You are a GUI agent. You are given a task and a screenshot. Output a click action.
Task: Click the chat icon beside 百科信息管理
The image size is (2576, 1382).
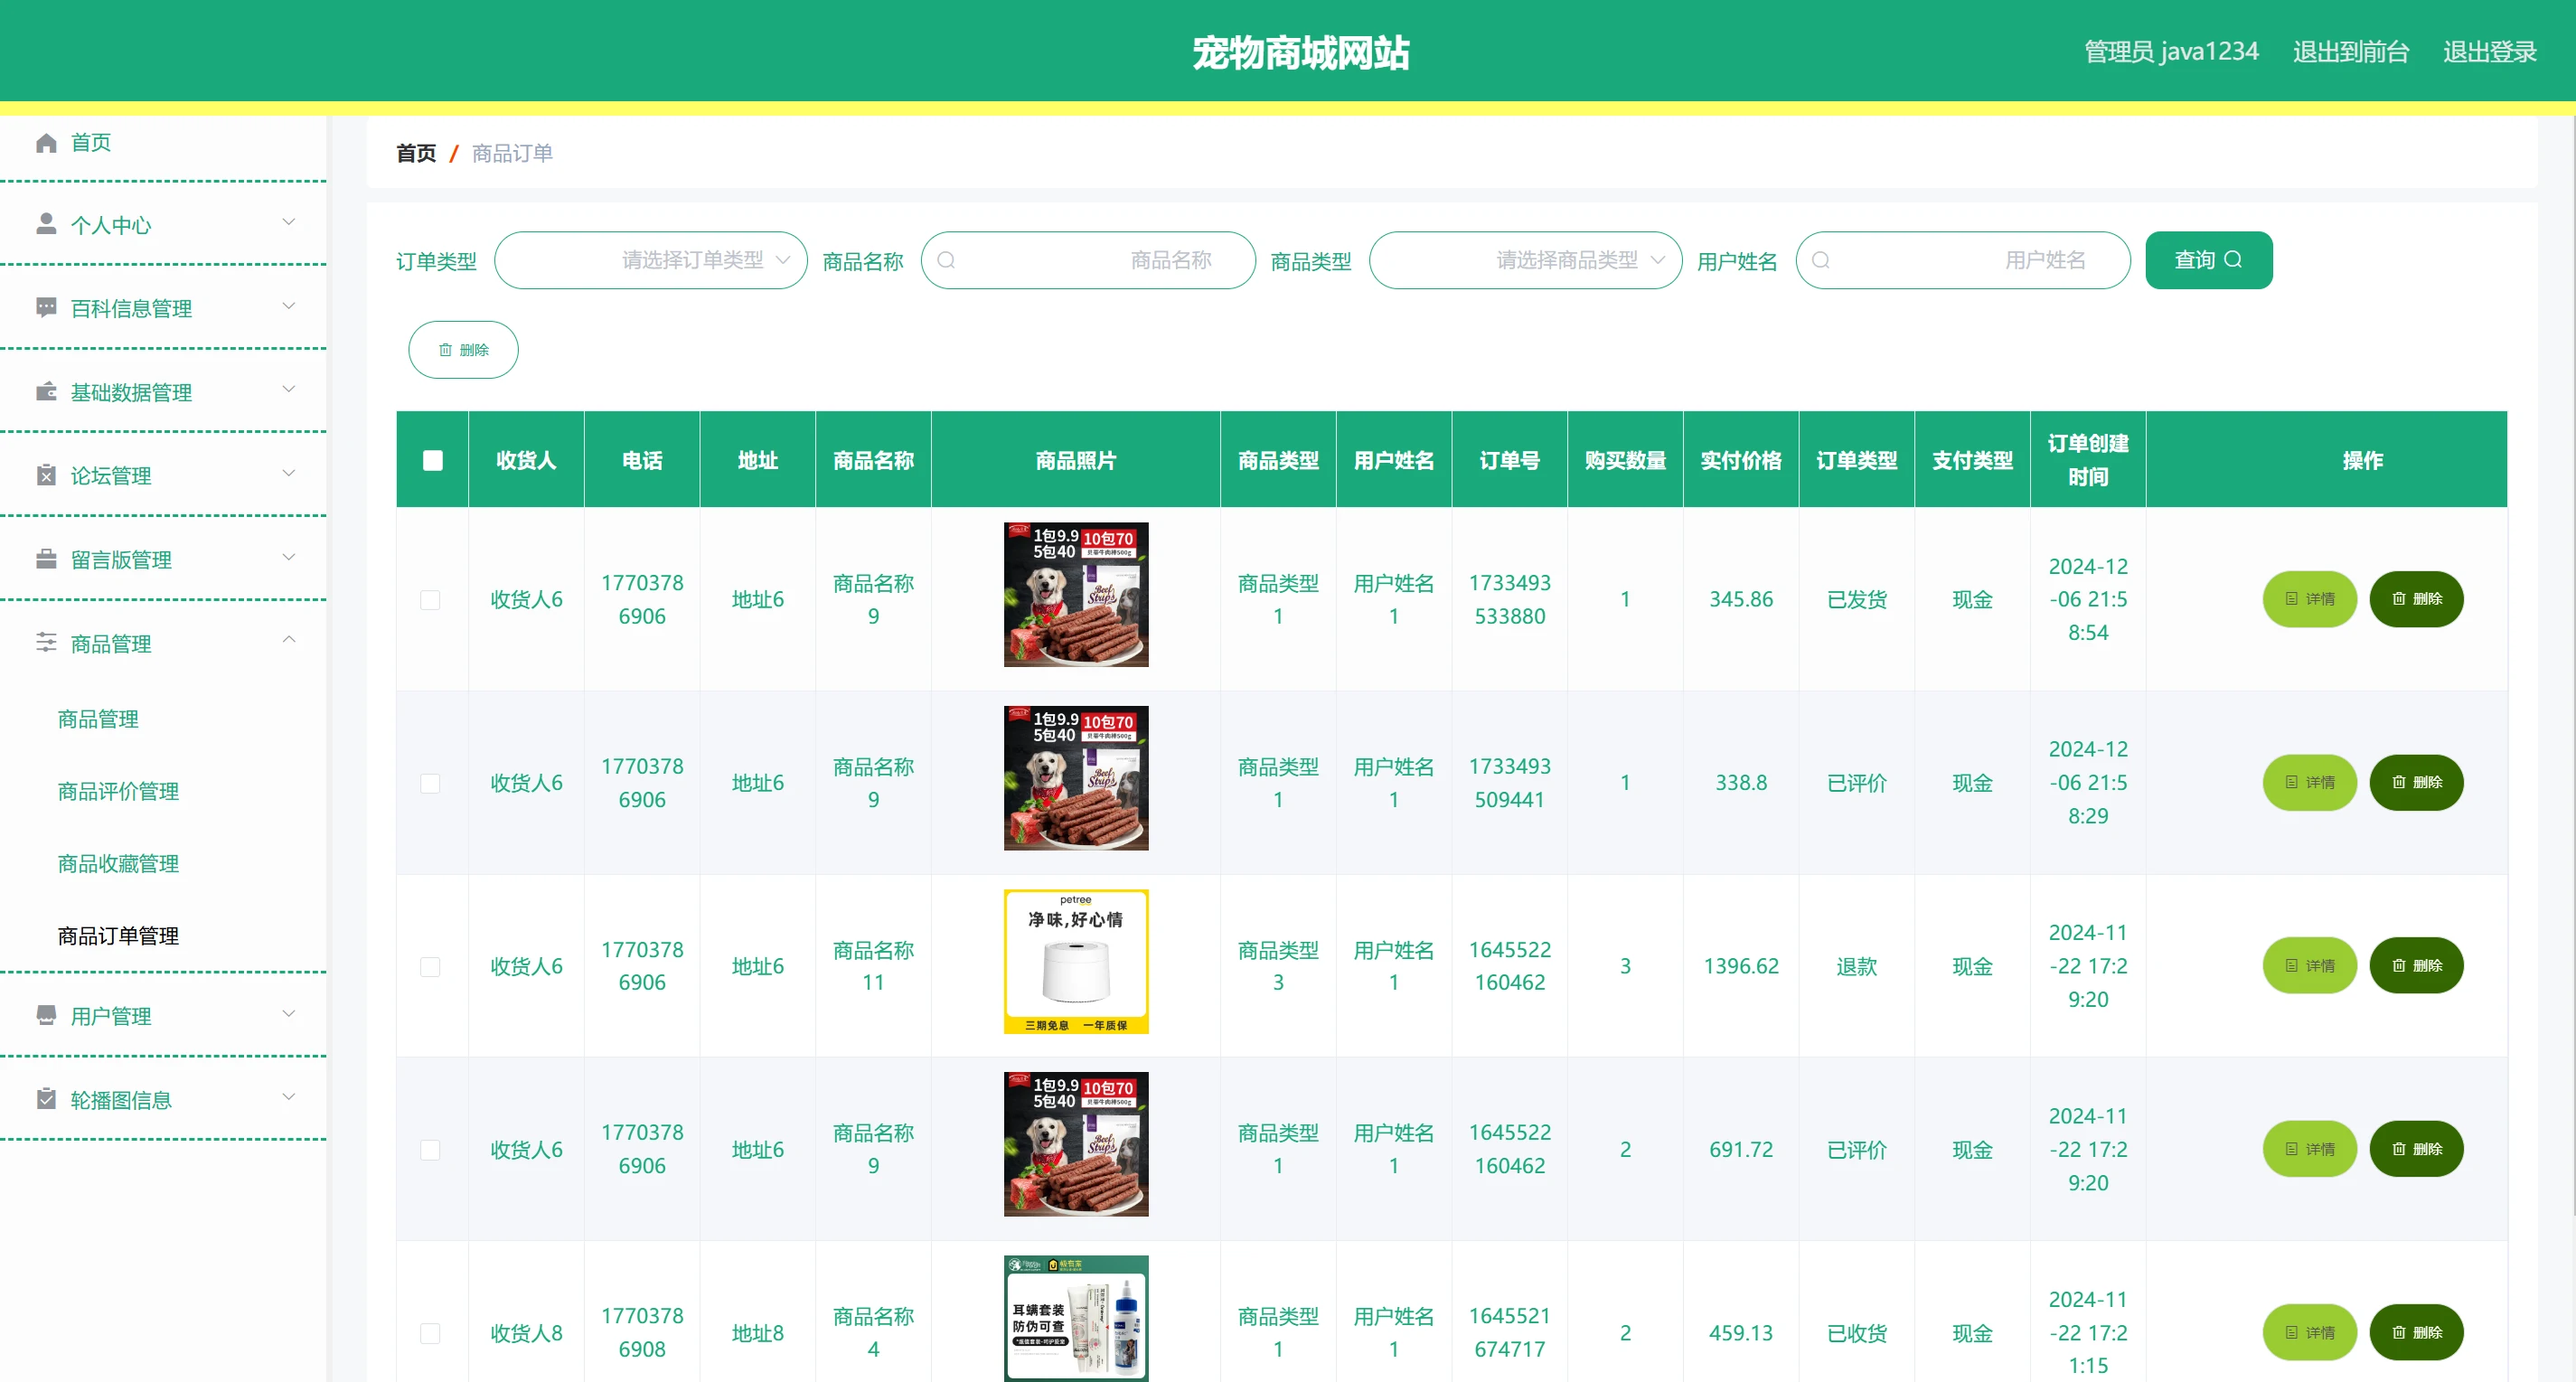click(x=46, y=308)
